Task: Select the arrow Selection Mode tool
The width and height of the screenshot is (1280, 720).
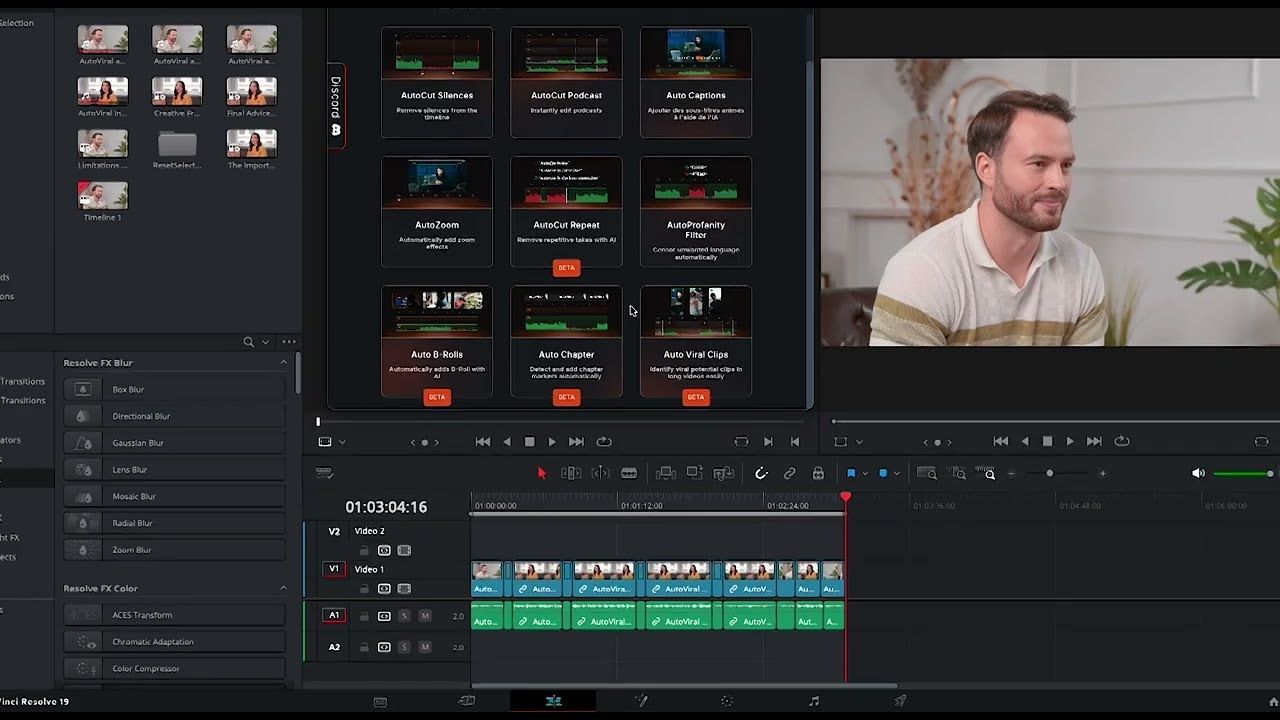Action: coord(542,473)
